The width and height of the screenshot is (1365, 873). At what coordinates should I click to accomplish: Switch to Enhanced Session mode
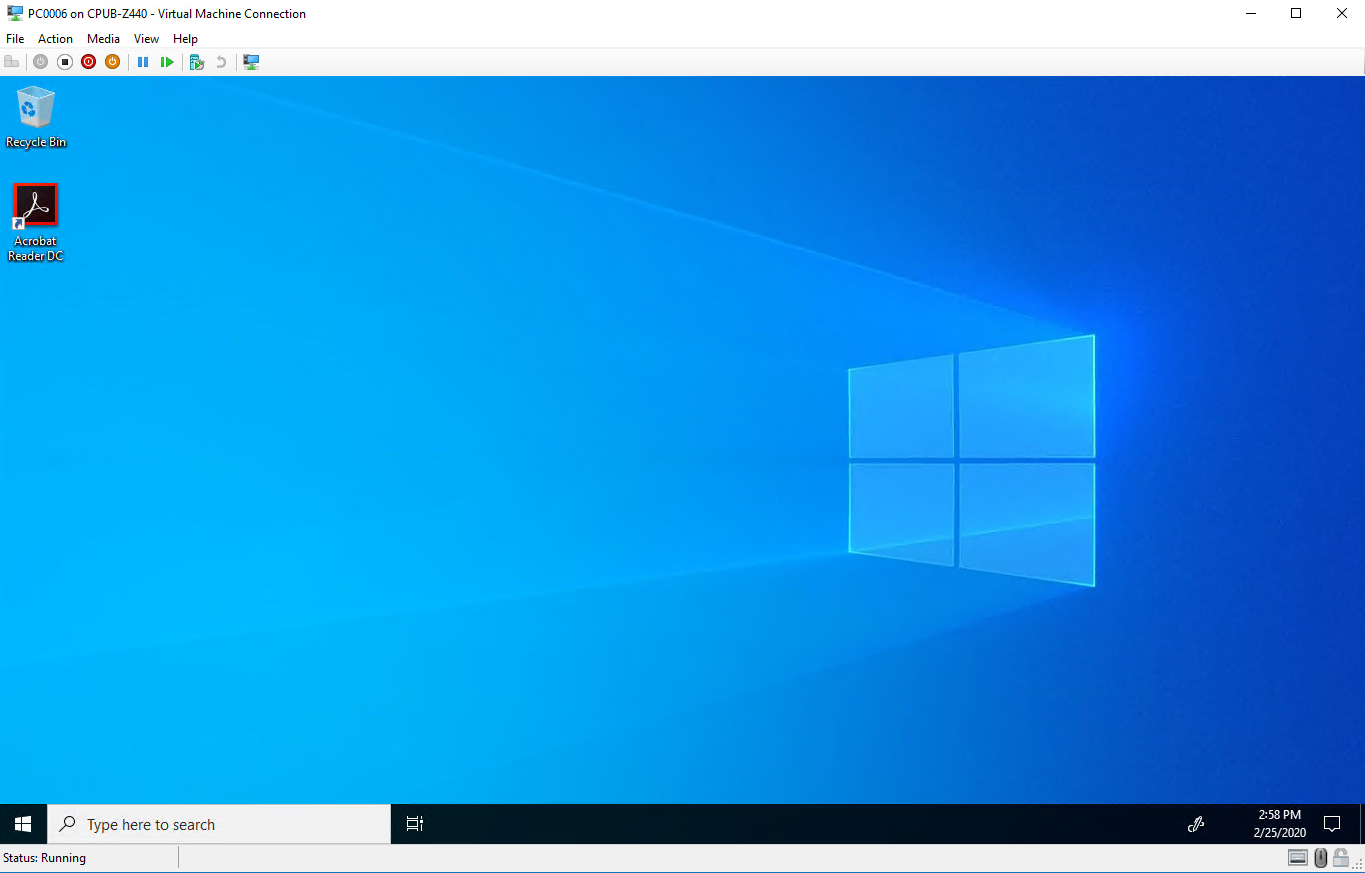tap(251, 61)
